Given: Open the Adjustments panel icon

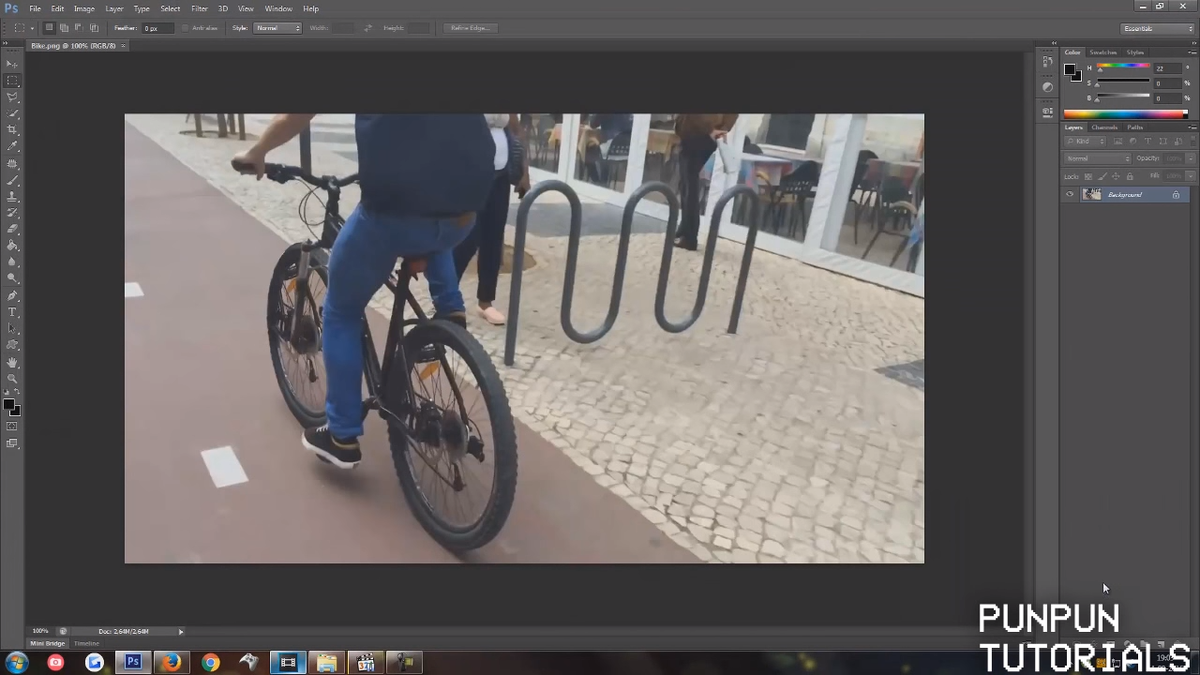Looking at the screenshot, I should (1047, 87).
